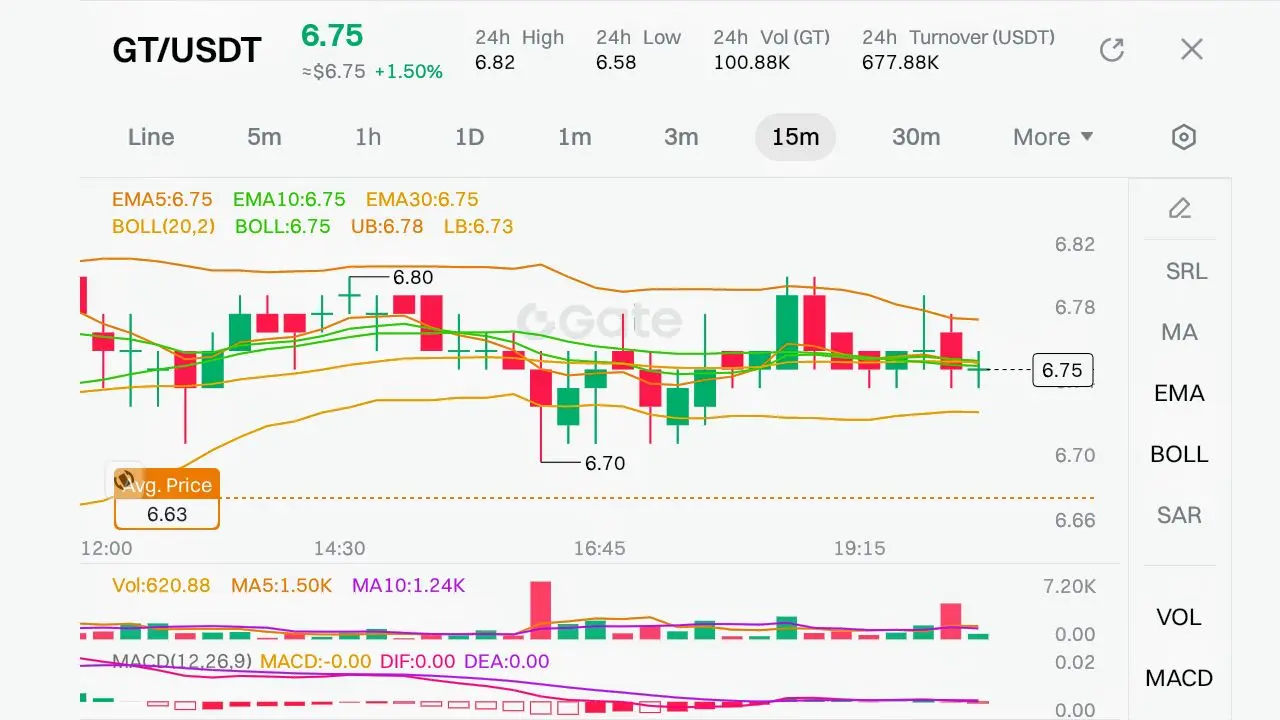1280x720 pixels.
Task: Click the 24h High value 6.82
Action: click(x=495, y=62)
